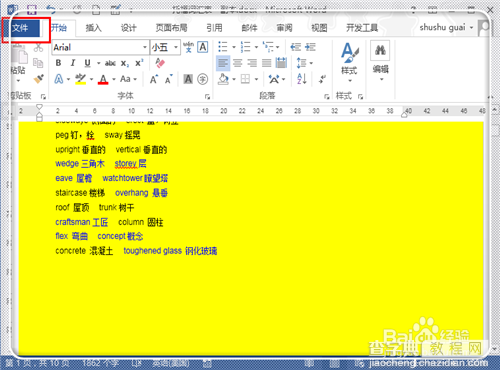500x370 pixels.
Task: Open the font dialog launcher
Action: point(207,97)
